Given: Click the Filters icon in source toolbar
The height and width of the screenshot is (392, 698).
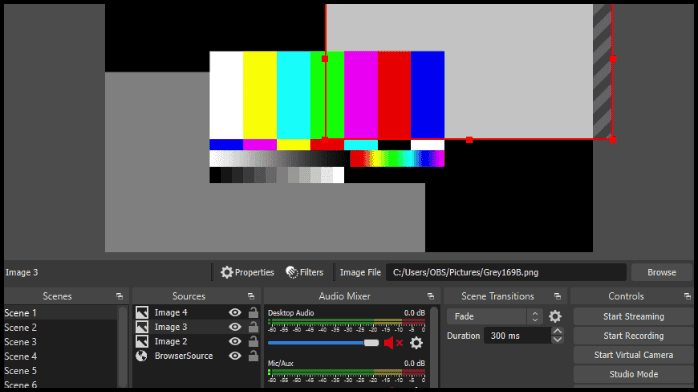Looking at the screenshot, I should click(292, 272).
